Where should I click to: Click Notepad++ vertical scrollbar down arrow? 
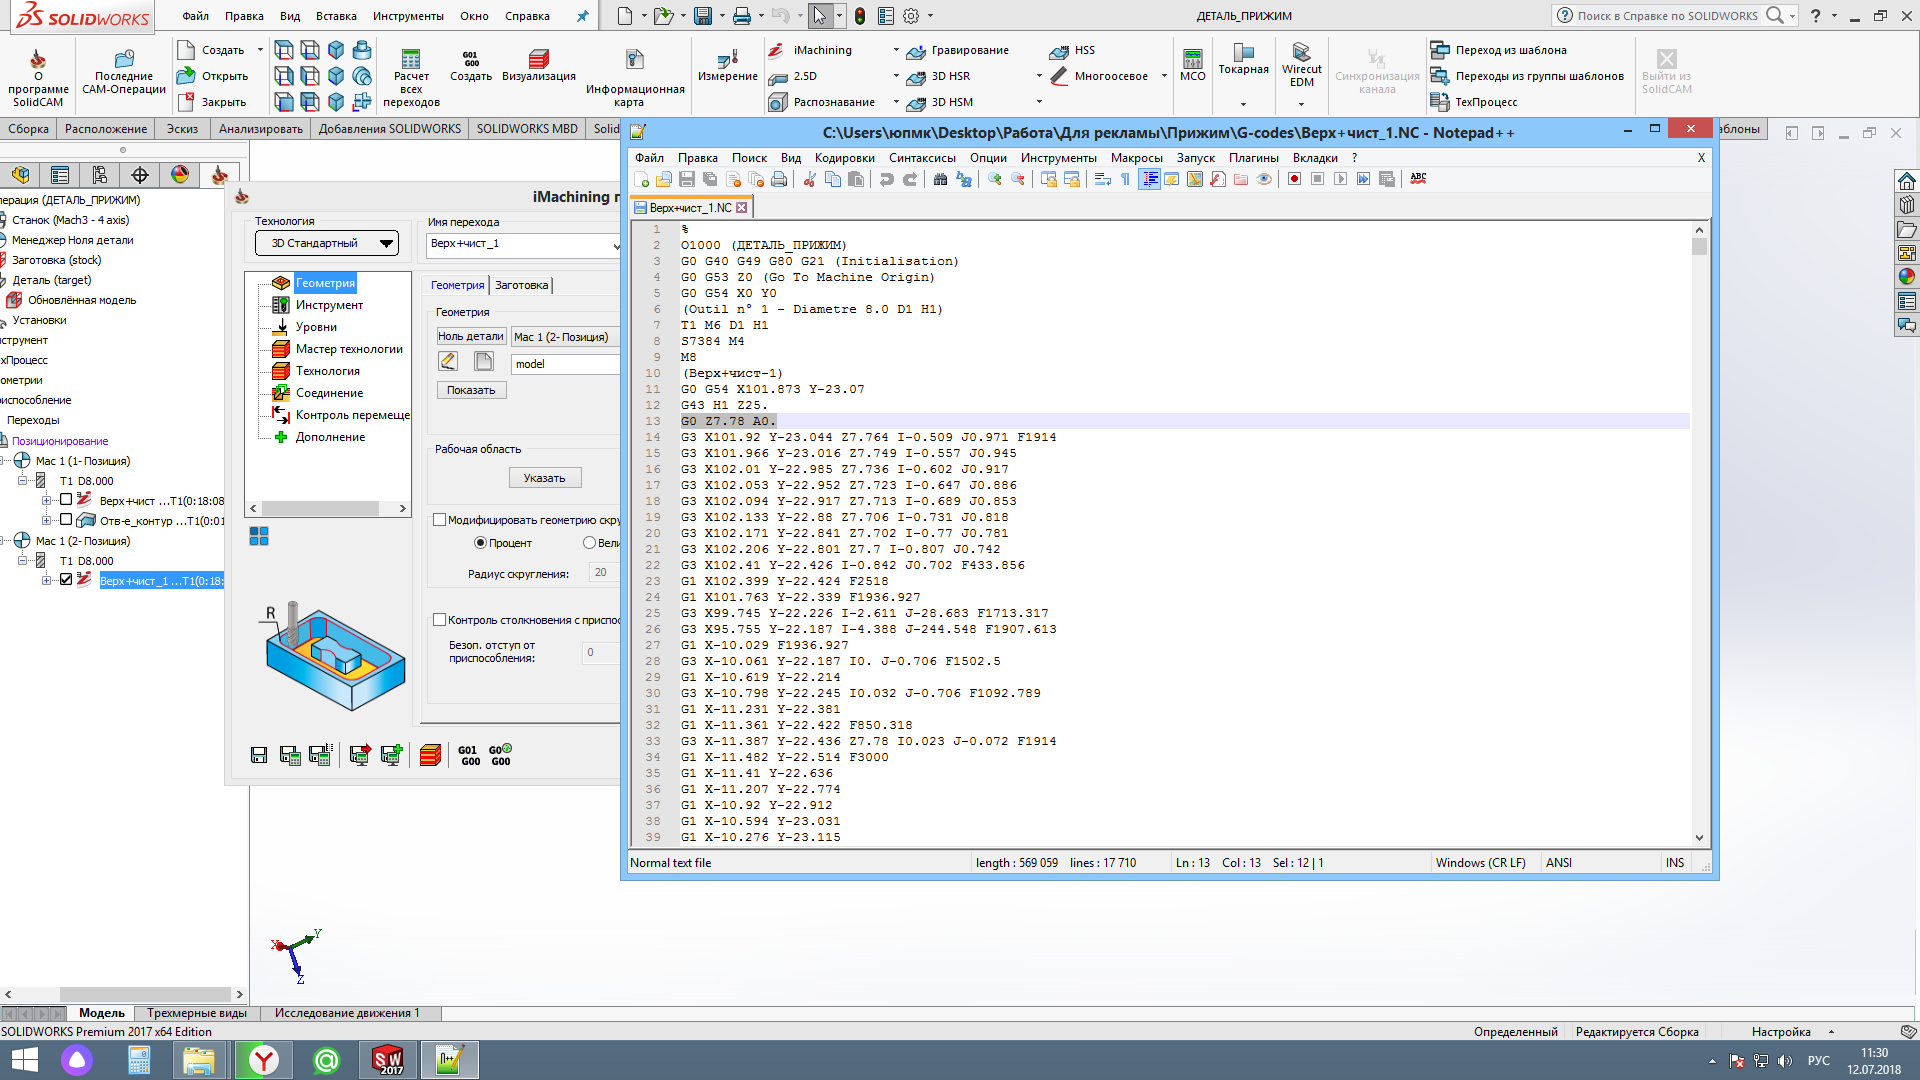tap(1699, 838)
